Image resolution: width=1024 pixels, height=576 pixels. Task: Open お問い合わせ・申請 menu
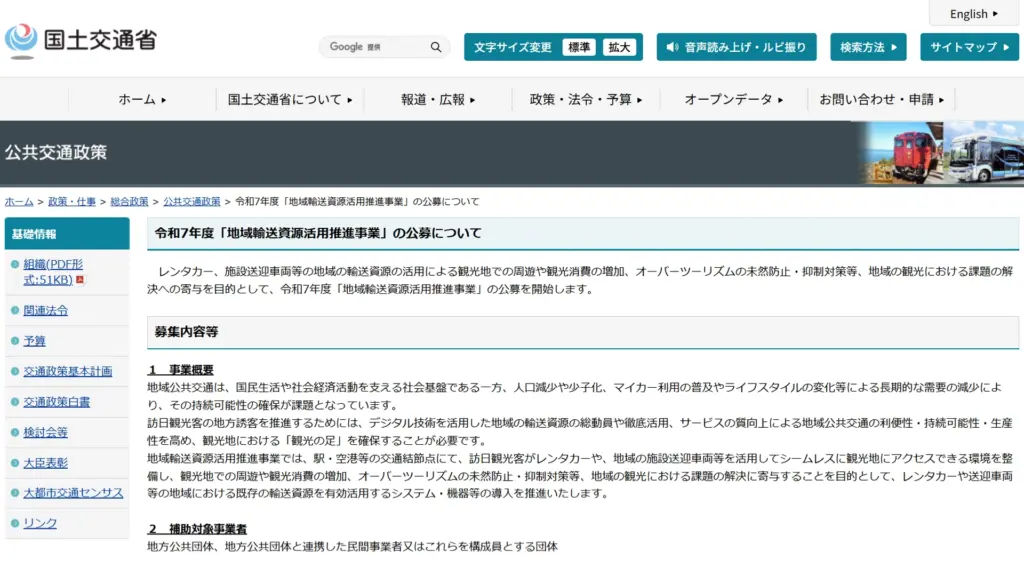tap(882, 99)
